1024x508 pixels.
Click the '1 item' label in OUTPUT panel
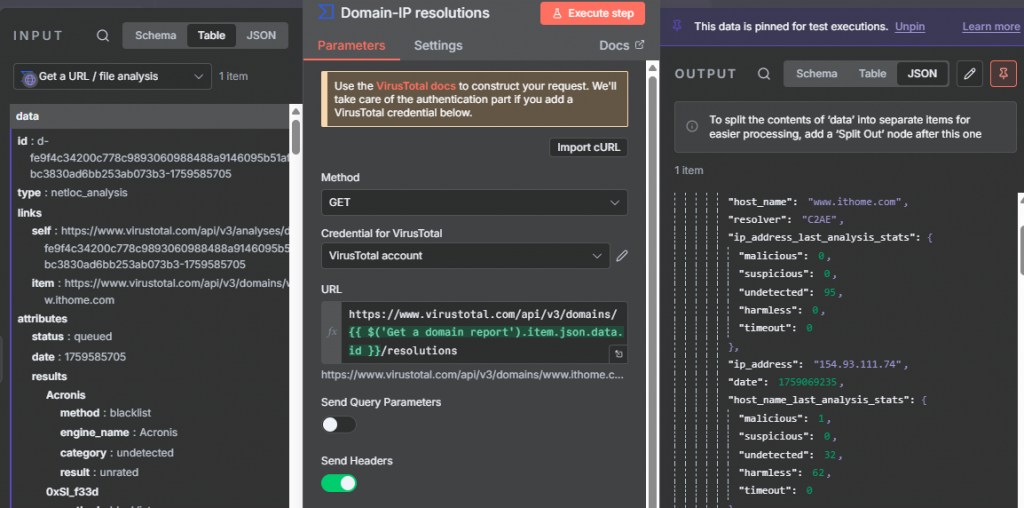click(689, 170)
